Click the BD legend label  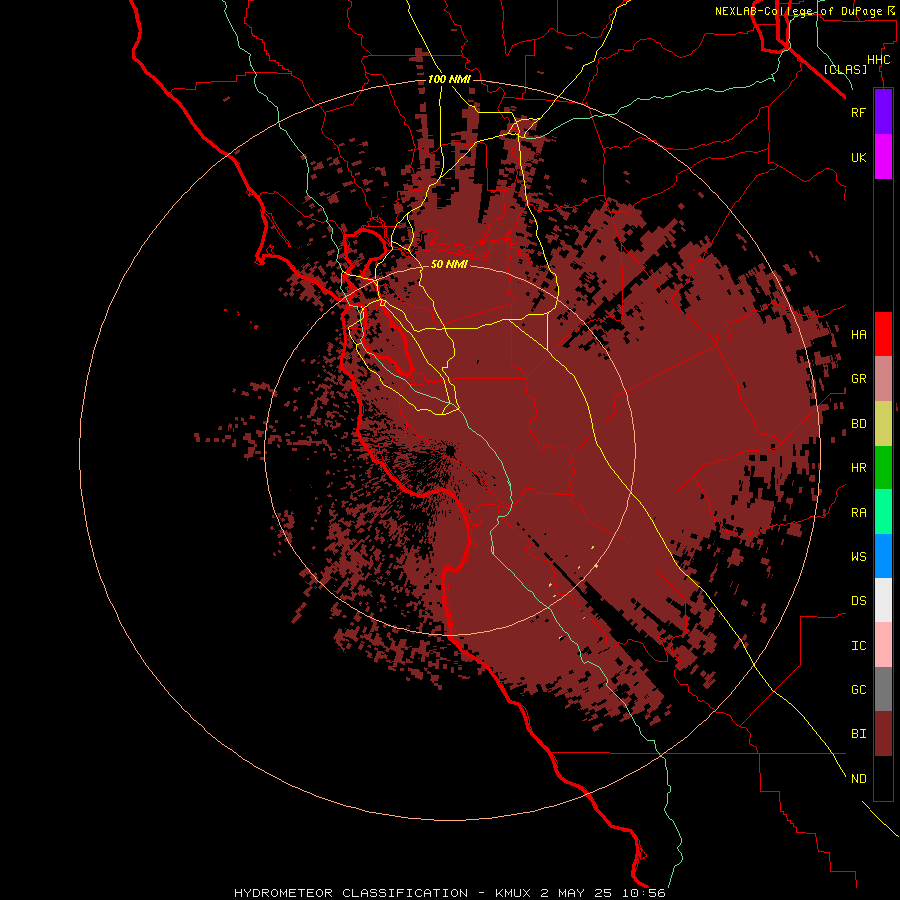(x=858, y=424)
